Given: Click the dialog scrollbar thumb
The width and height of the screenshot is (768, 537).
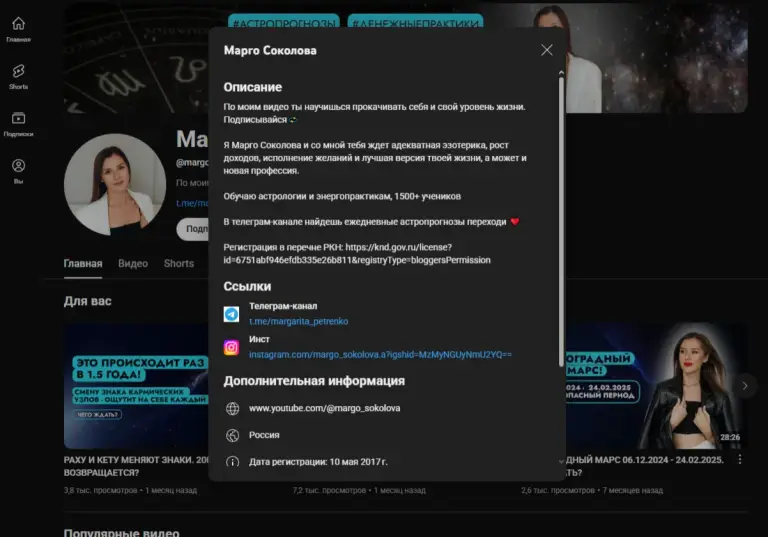Looking at the screenshot, I should coord(561,220).
